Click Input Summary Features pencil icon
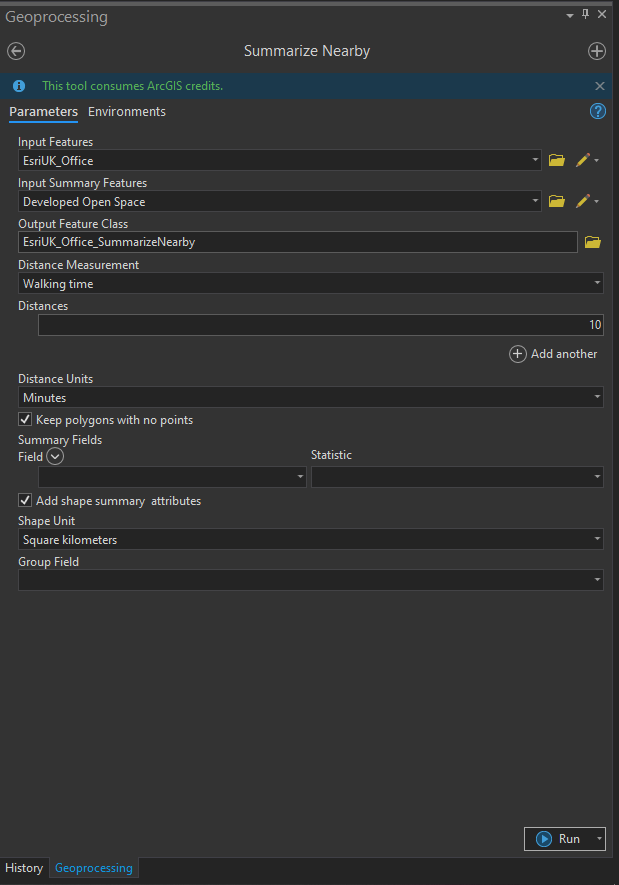 pos(582,201)
